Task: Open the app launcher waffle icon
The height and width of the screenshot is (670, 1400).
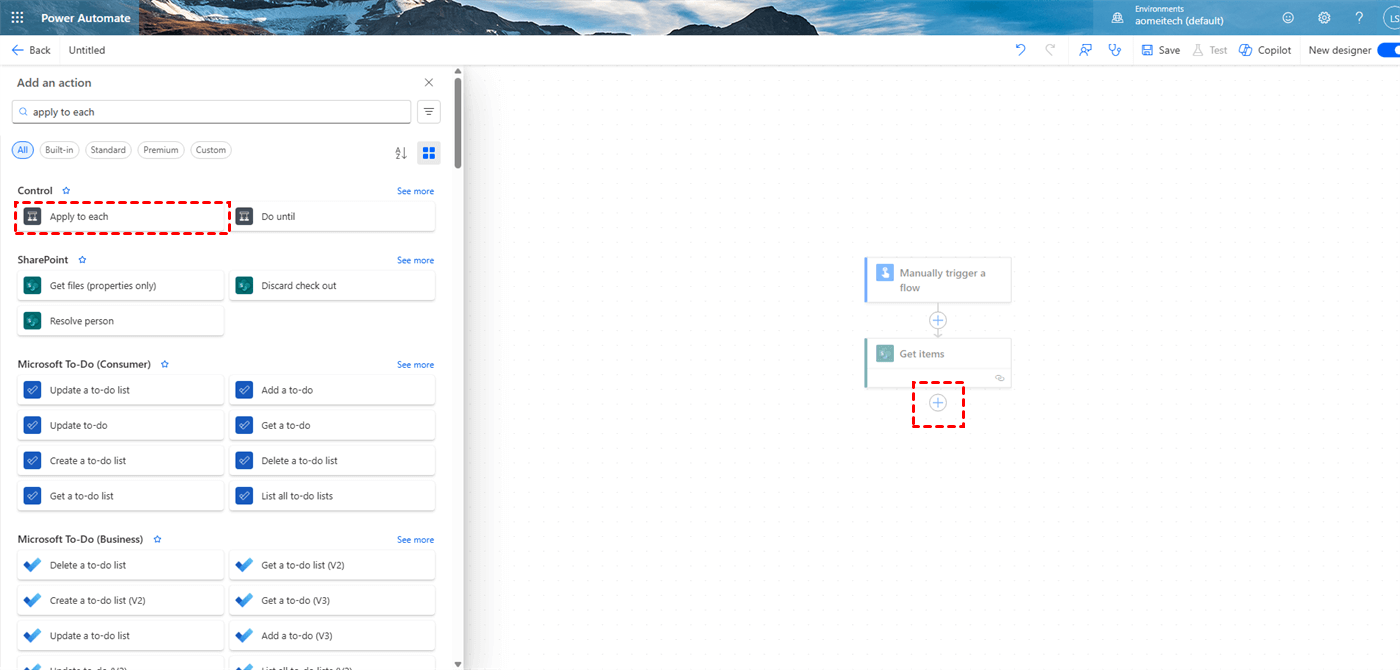Action: coord(17,18)
